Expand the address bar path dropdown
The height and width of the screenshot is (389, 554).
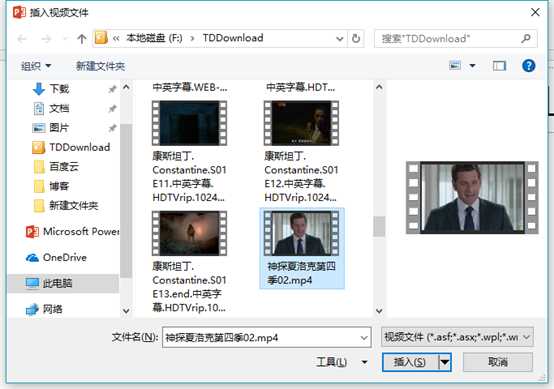pyautogui.click(x=340, y=39)
